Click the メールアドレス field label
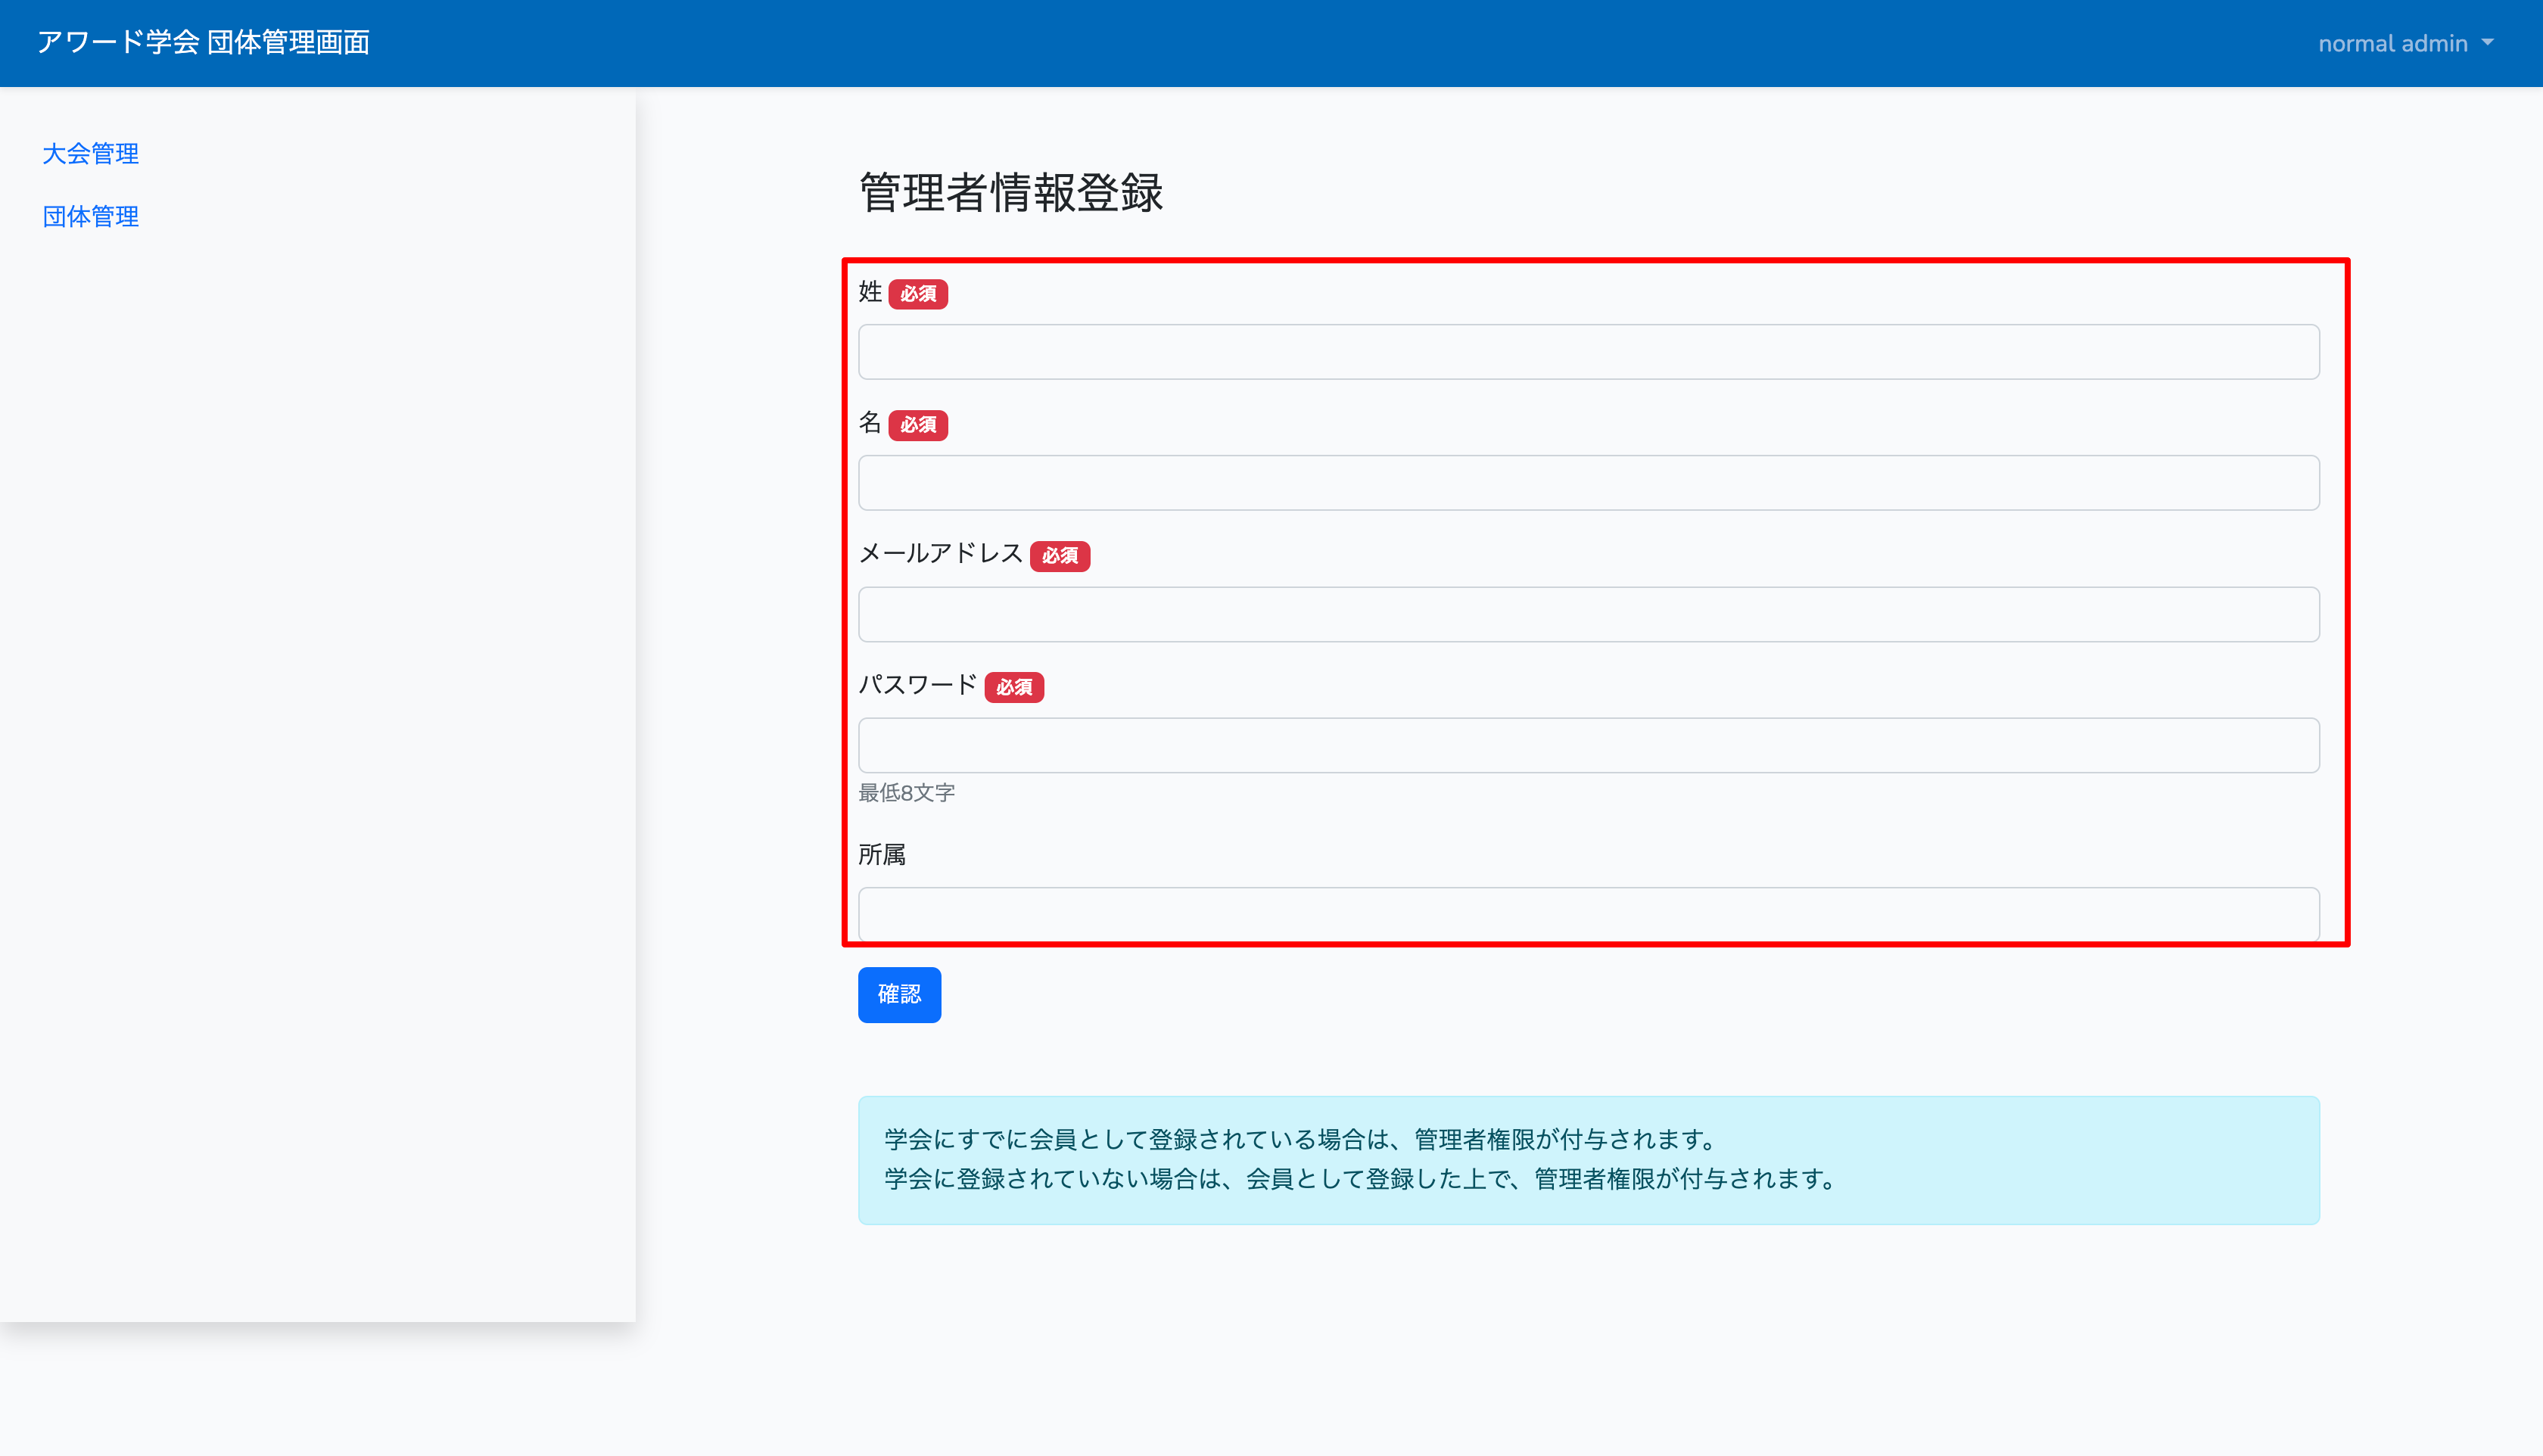2543x1456 pixels. tap(940, 554)
